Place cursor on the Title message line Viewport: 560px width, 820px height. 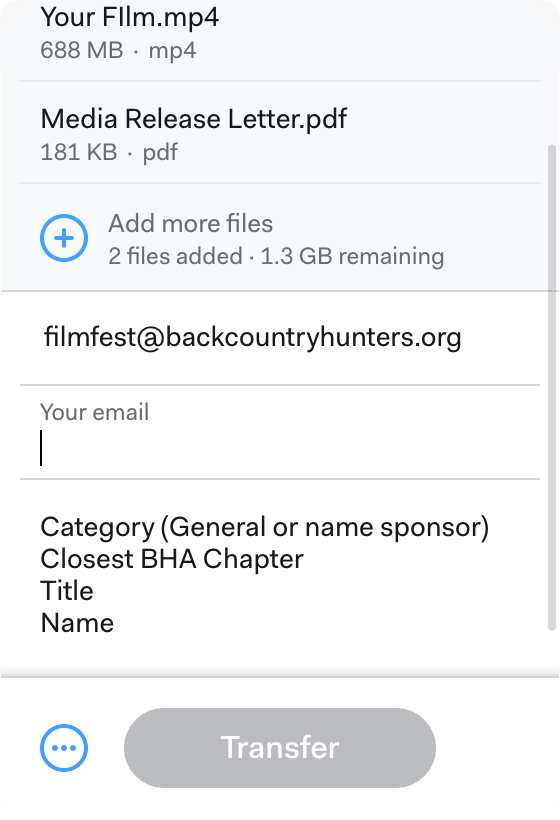click(67, 591)
